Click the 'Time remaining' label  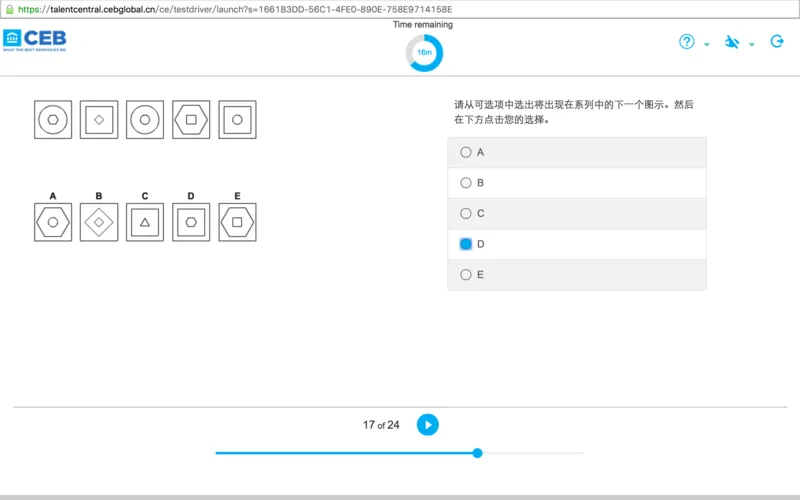[x=422, y=24]
